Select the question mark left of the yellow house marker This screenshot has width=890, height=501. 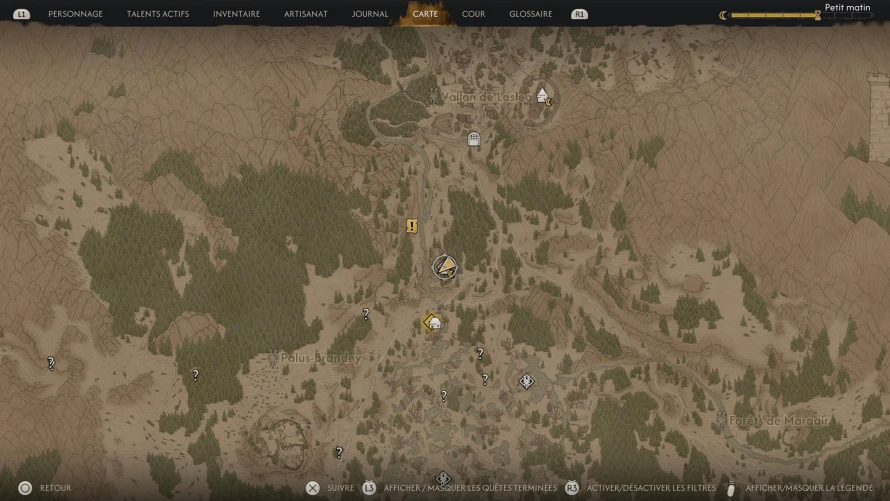(366, 313)
